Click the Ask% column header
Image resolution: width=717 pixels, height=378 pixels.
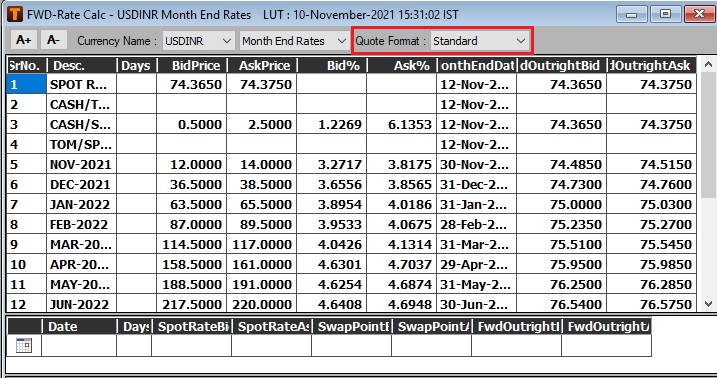401,65
